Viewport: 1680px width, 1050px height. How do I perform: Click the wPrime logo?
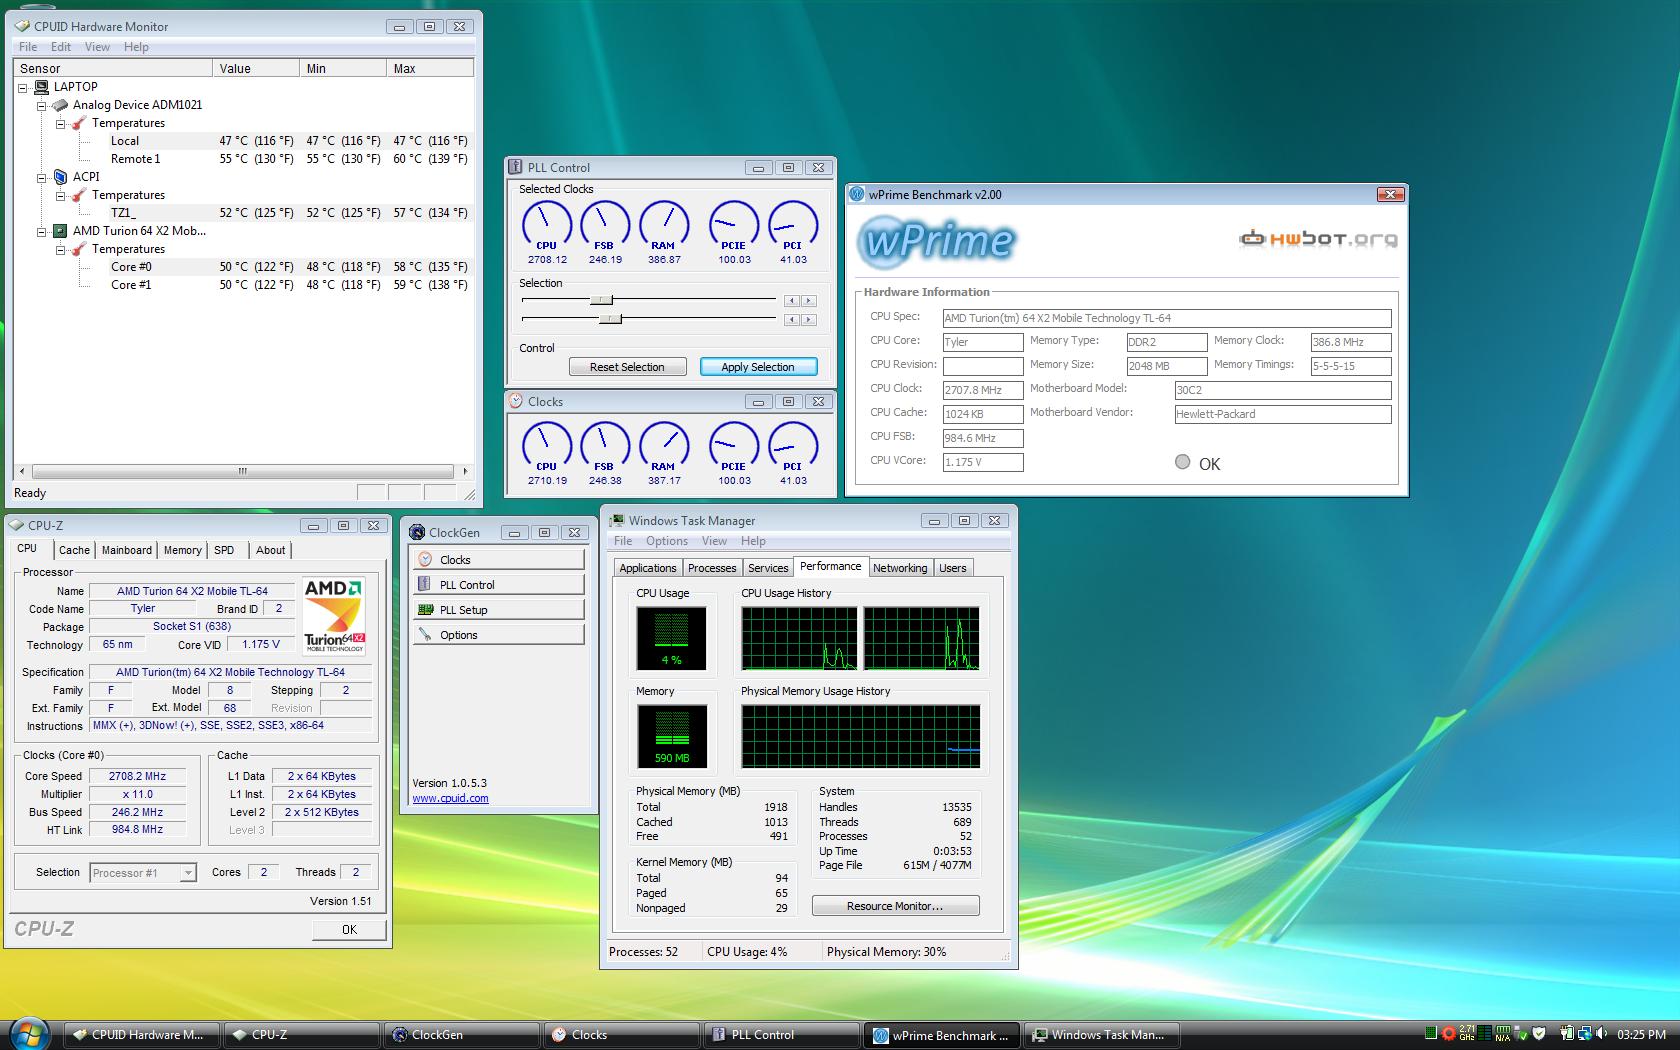[937, 241]
